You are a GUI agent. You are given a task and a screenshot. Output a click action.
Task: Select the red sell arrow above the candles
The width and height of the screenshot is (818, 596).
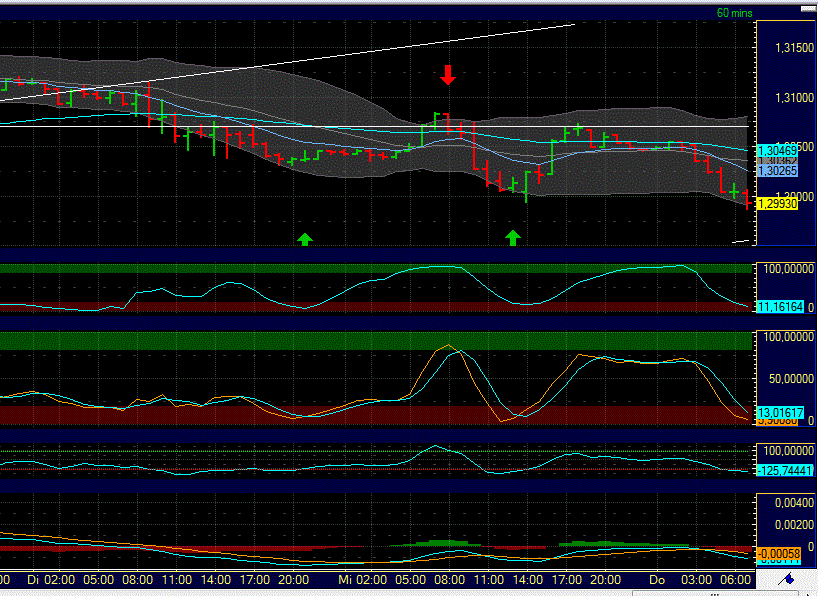[448, 76]
